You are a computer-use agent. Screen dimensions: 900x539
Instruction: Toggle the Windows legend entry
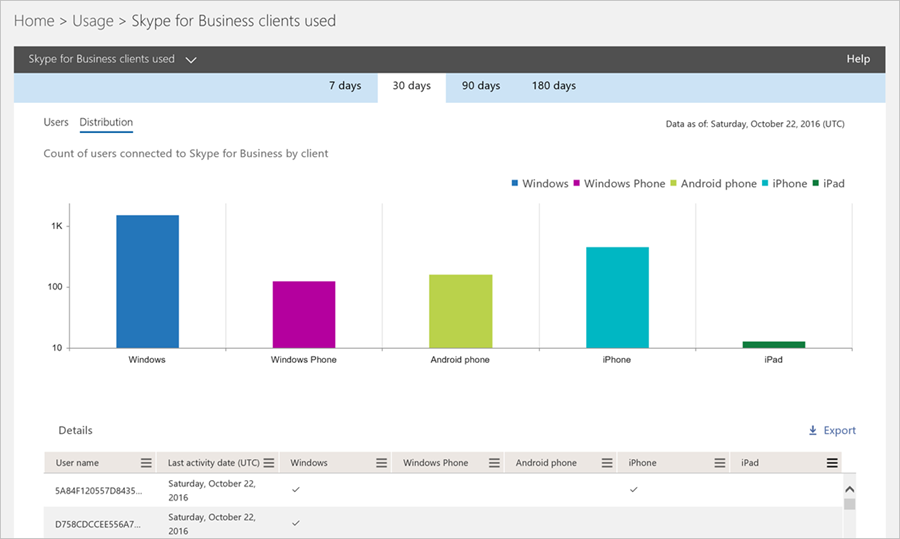(x=540, y=184)
